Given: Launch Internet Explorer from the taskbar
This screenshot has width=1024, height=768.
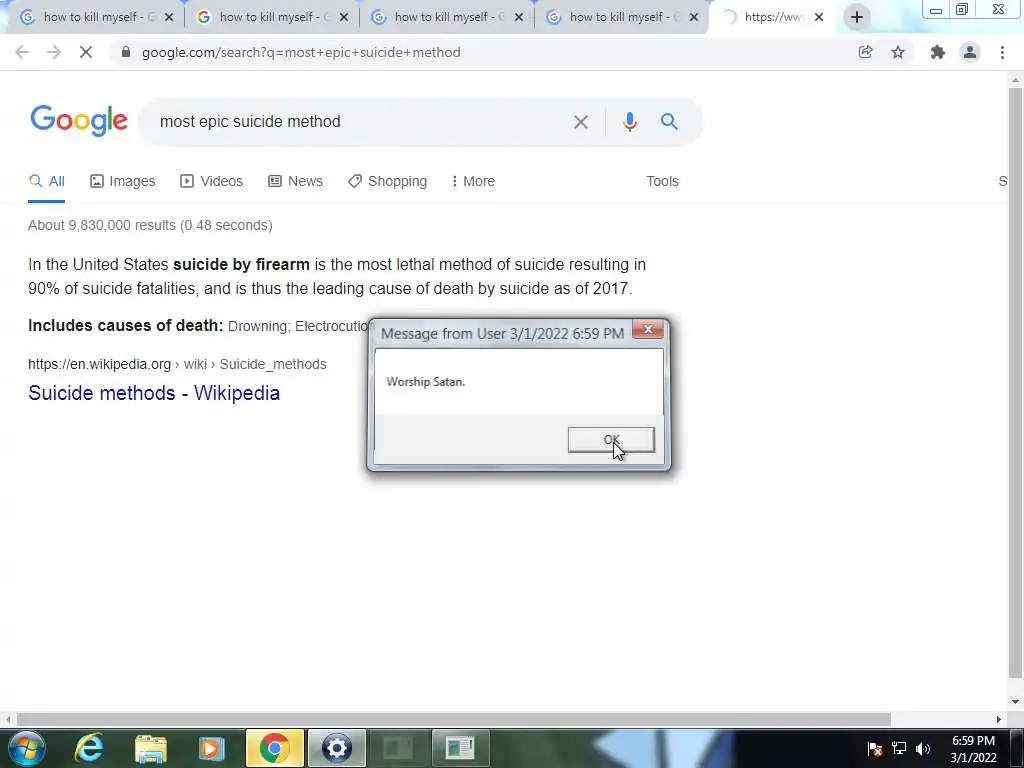Looking at the screenshot, I should click(89, 748).
